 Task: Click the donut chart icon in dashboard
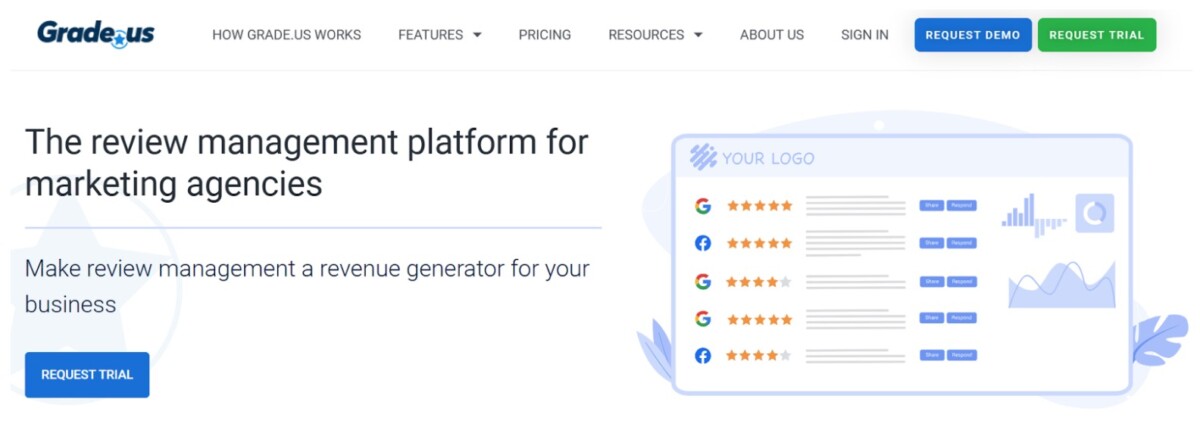tap(1095, 213)
